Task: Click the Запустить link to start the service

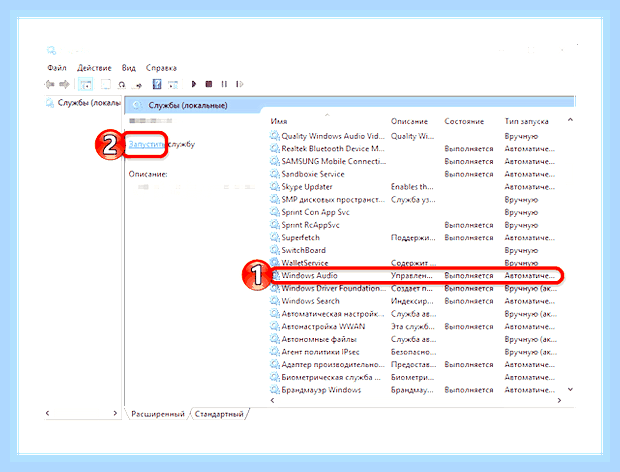Action: 147,144
